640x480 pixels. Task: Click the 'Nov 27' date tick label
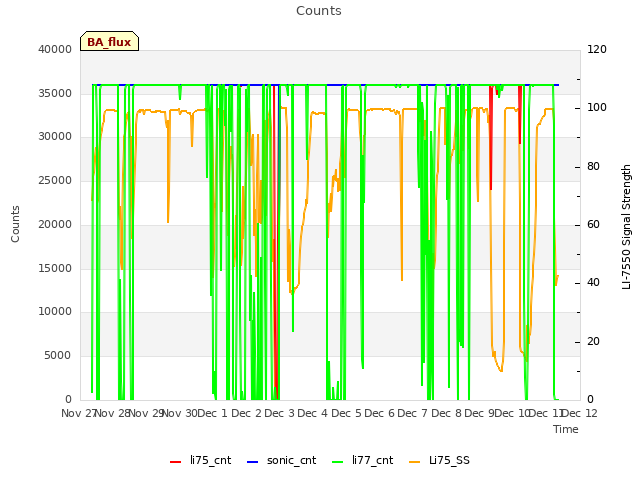79,413
